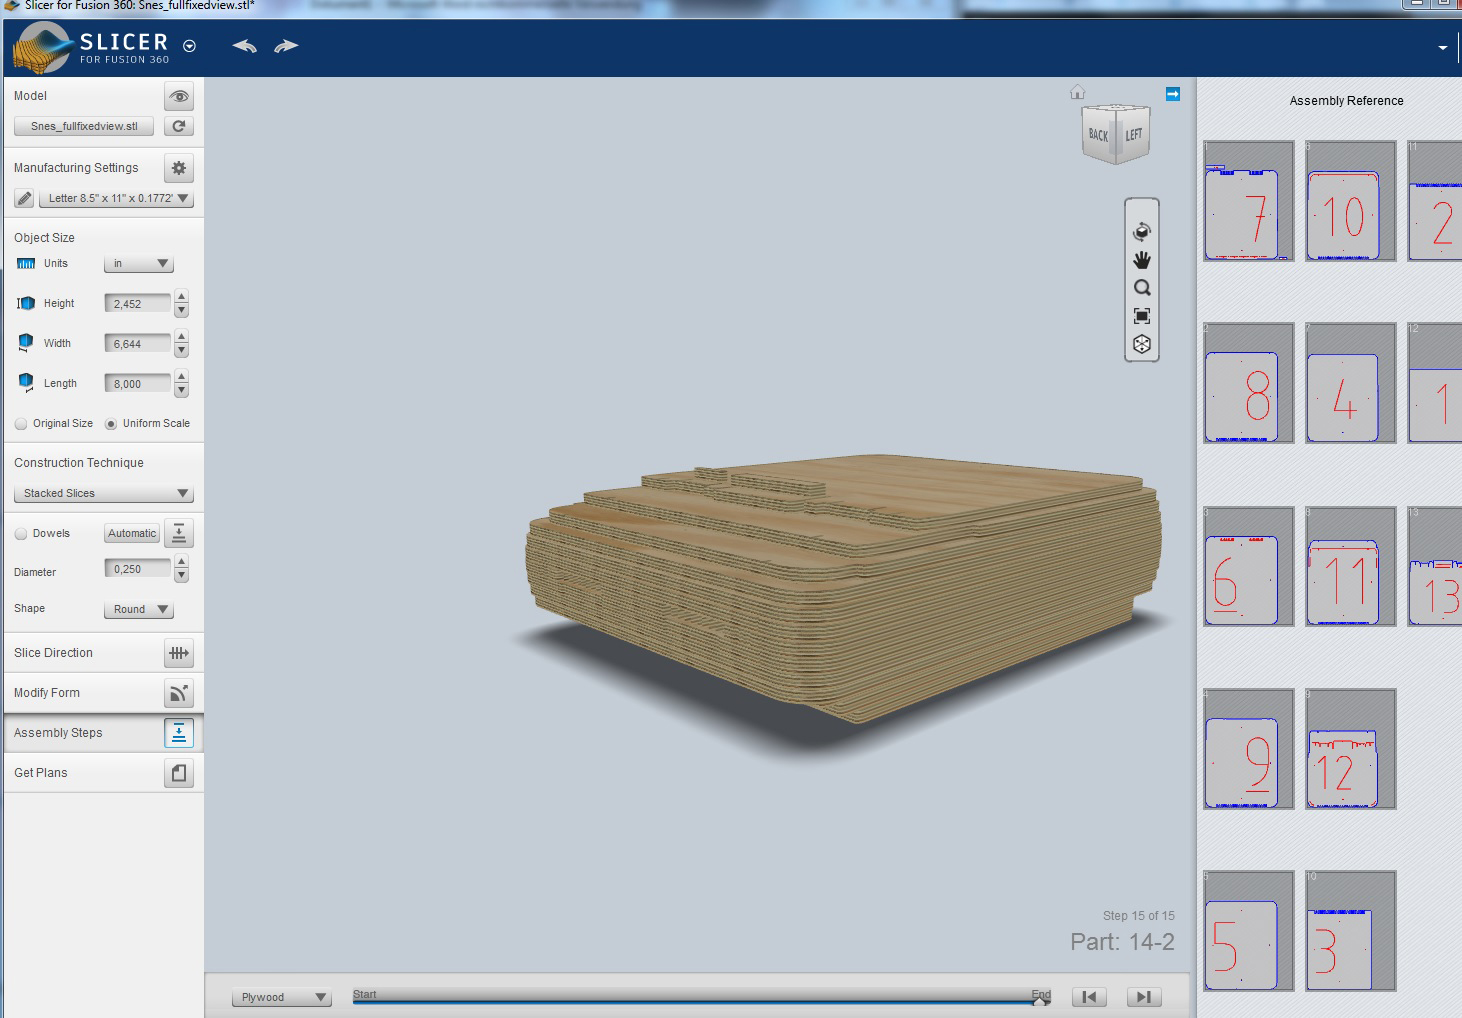
Task: Select the Modify Form tool
Action: (x=179, y=692)
